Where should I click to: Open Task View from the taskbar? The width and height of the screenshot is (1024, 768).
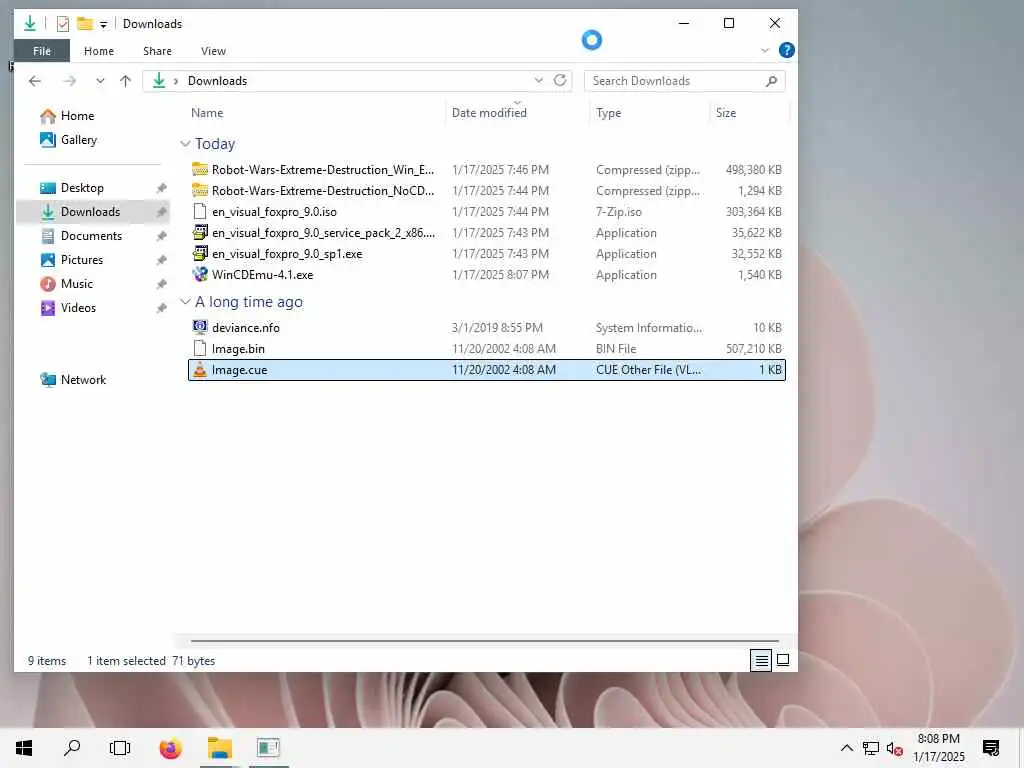tap(120, 748)
